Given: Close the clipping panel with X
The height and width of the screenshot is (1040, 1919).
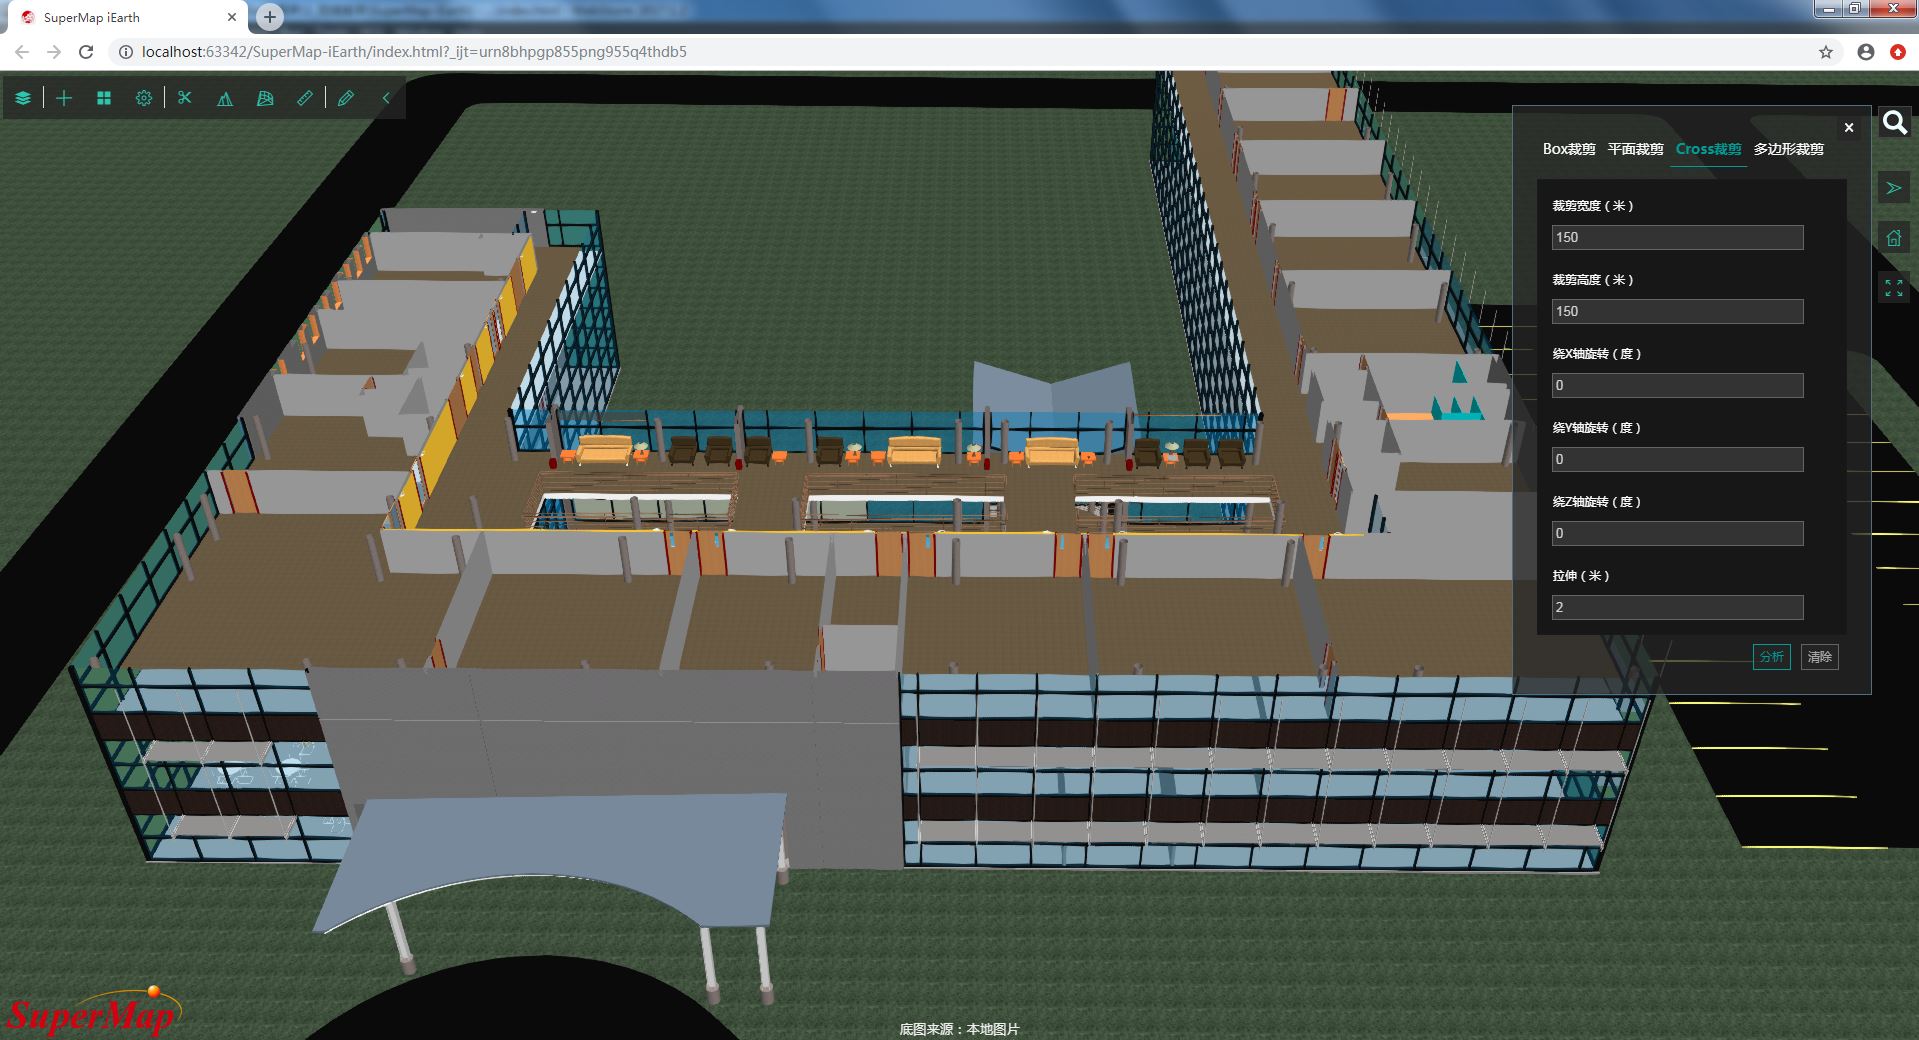Looking at the screenshot, I should (1849, 127).
